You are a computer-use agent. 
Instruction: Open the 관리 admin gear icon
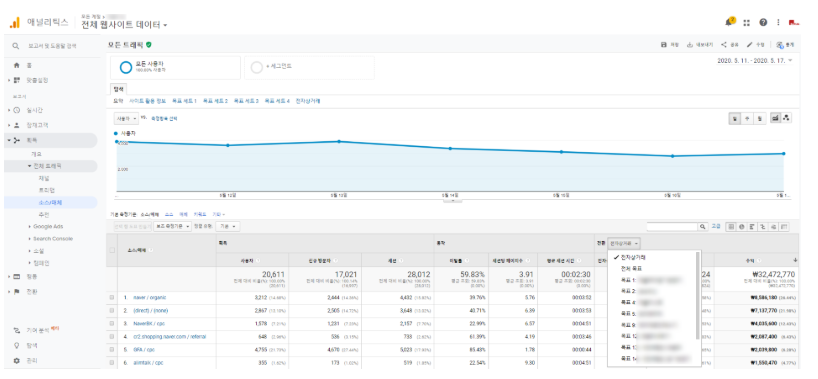tap(17, 361)
